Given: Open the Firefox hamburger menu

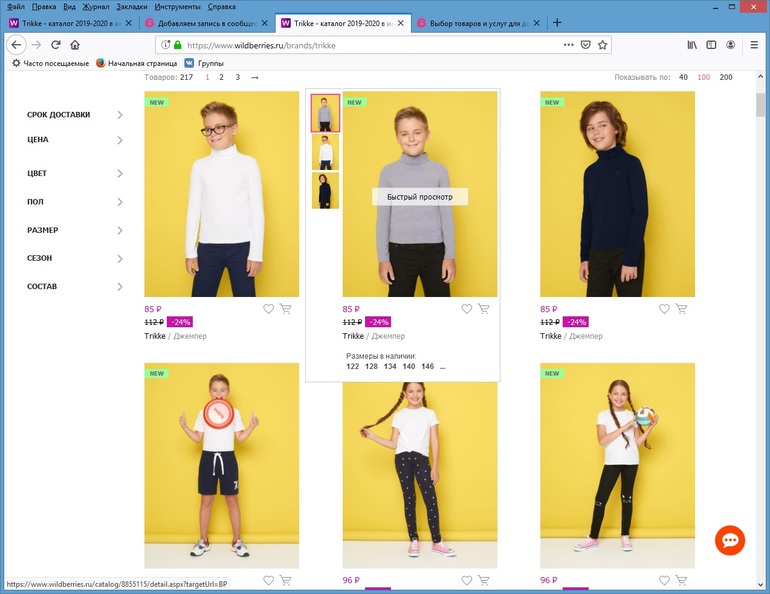Looking at the screenshot, I should tap(754, 45).
